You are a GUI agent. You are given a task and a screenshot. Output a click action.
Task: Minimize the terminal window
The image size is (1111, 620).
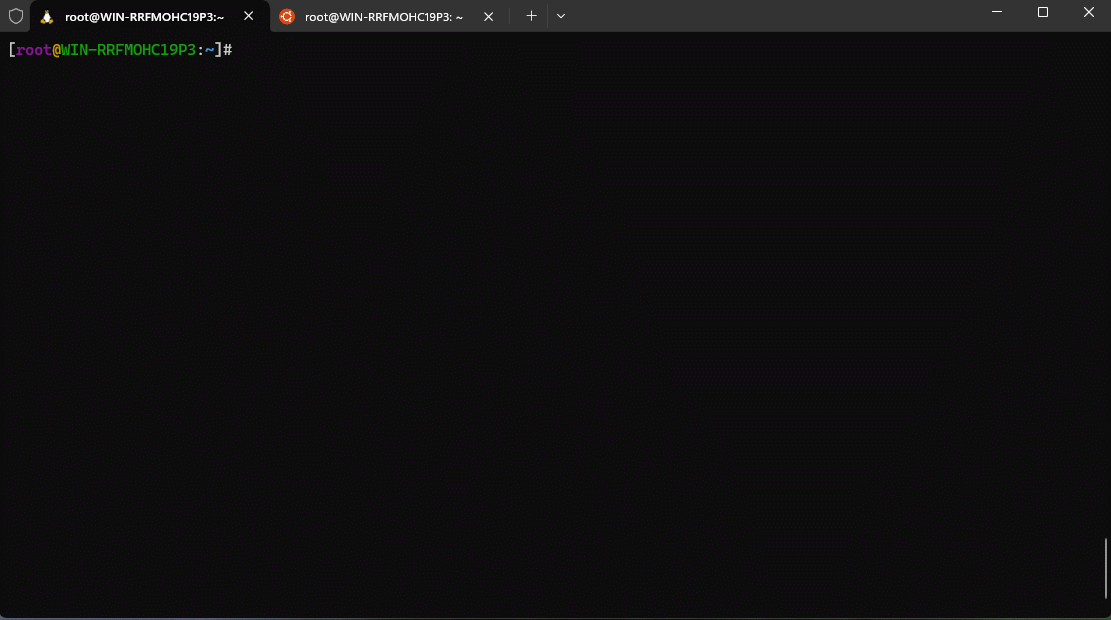coord(997,13)
